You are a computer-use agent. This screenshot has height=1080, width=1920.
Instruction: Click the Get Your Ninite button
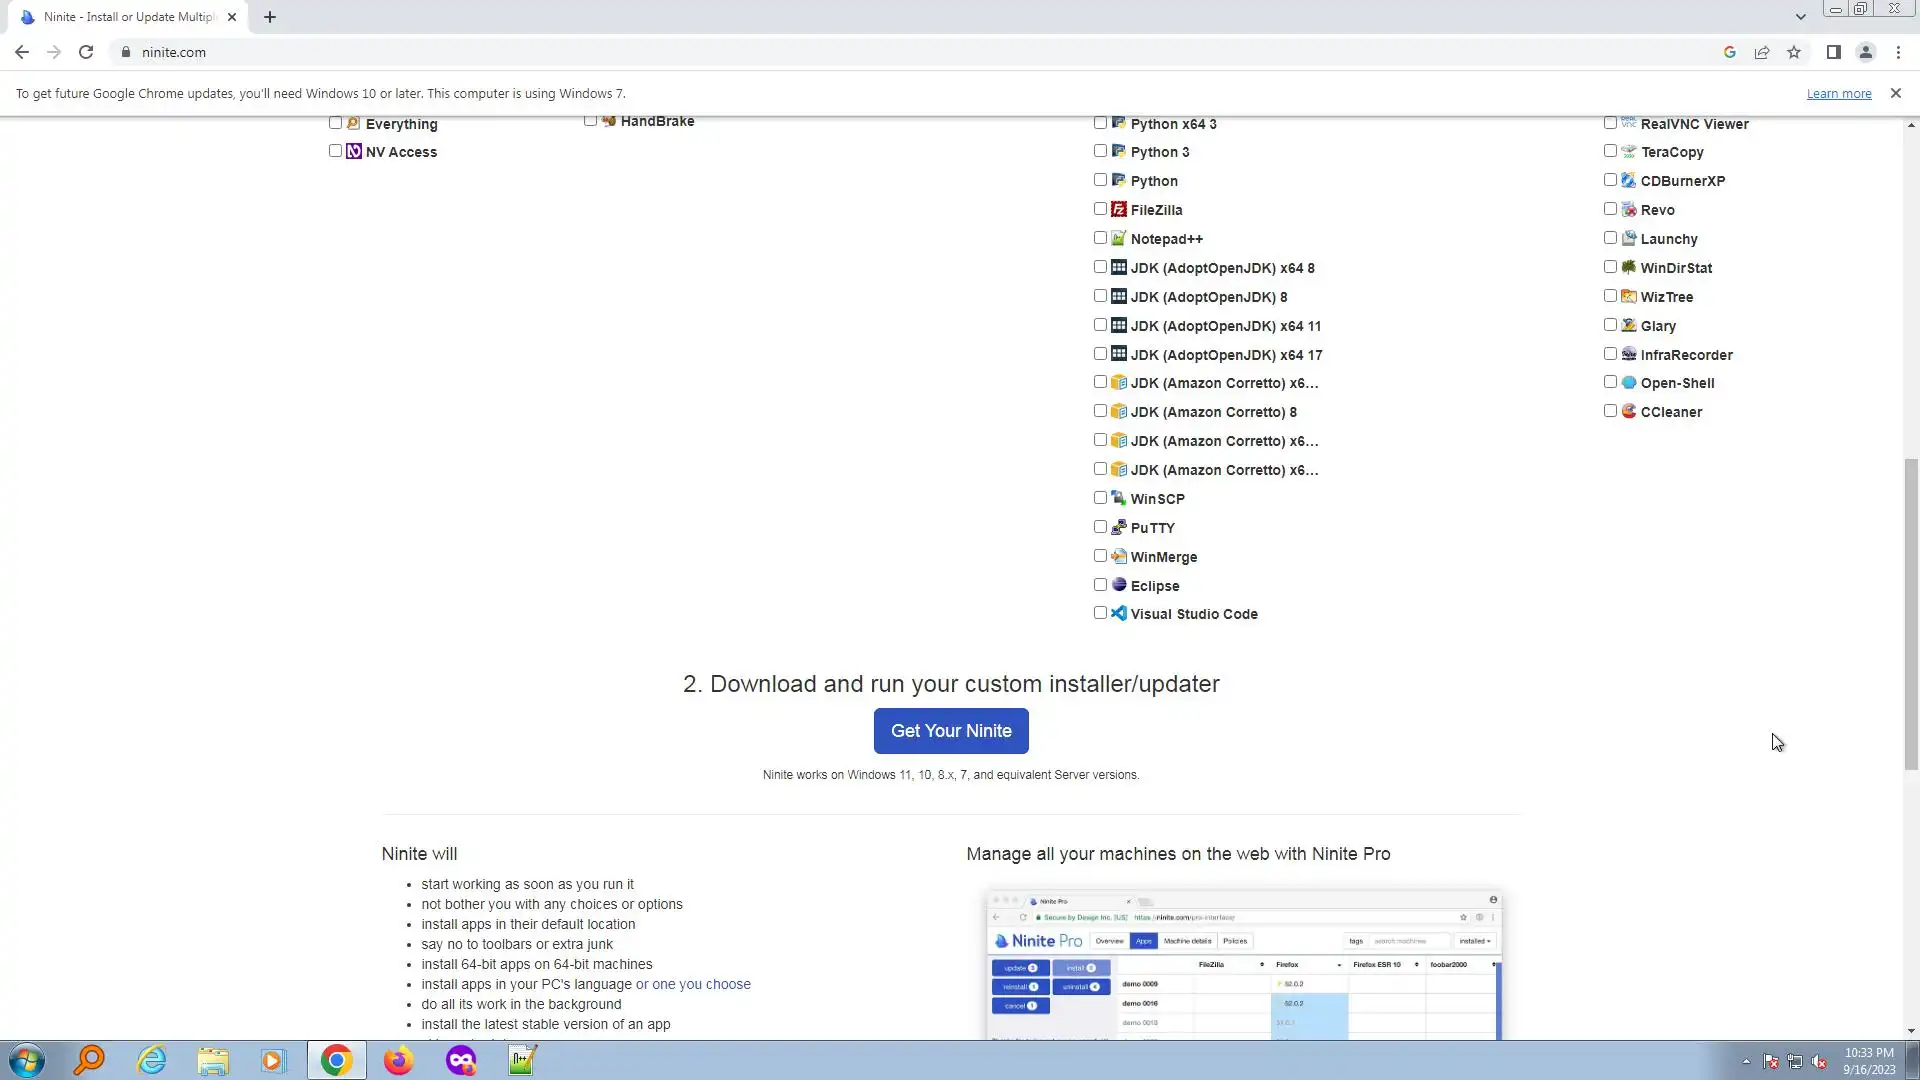click(x=950, y=731)
